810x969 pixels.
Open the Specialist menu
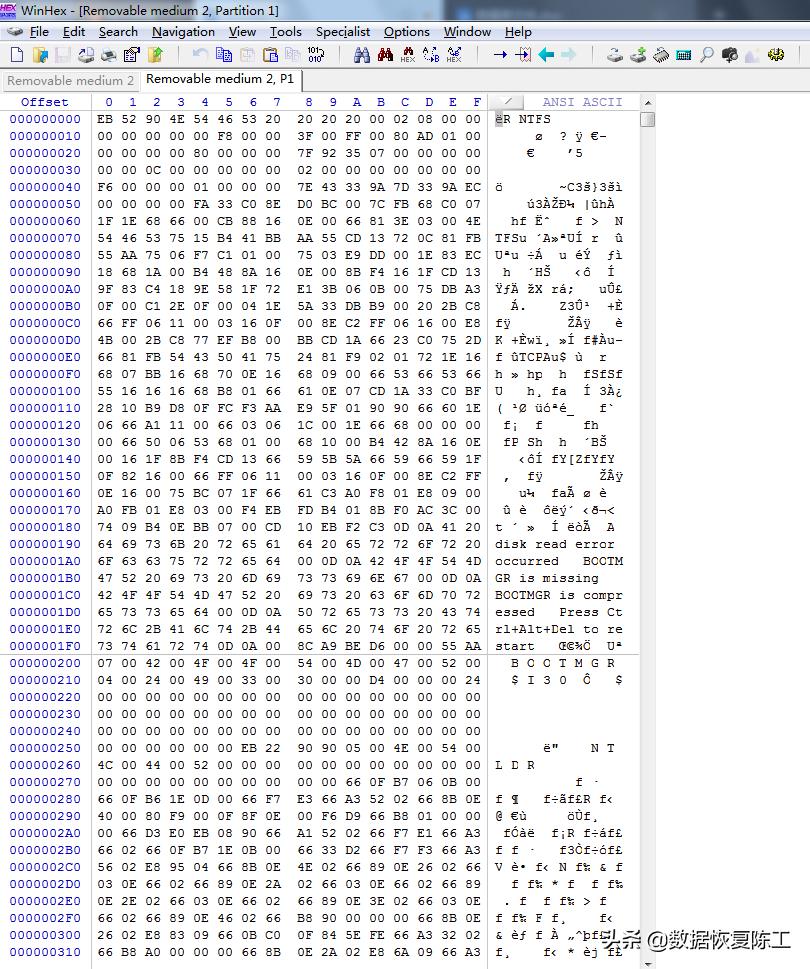[x=343, y=32]
